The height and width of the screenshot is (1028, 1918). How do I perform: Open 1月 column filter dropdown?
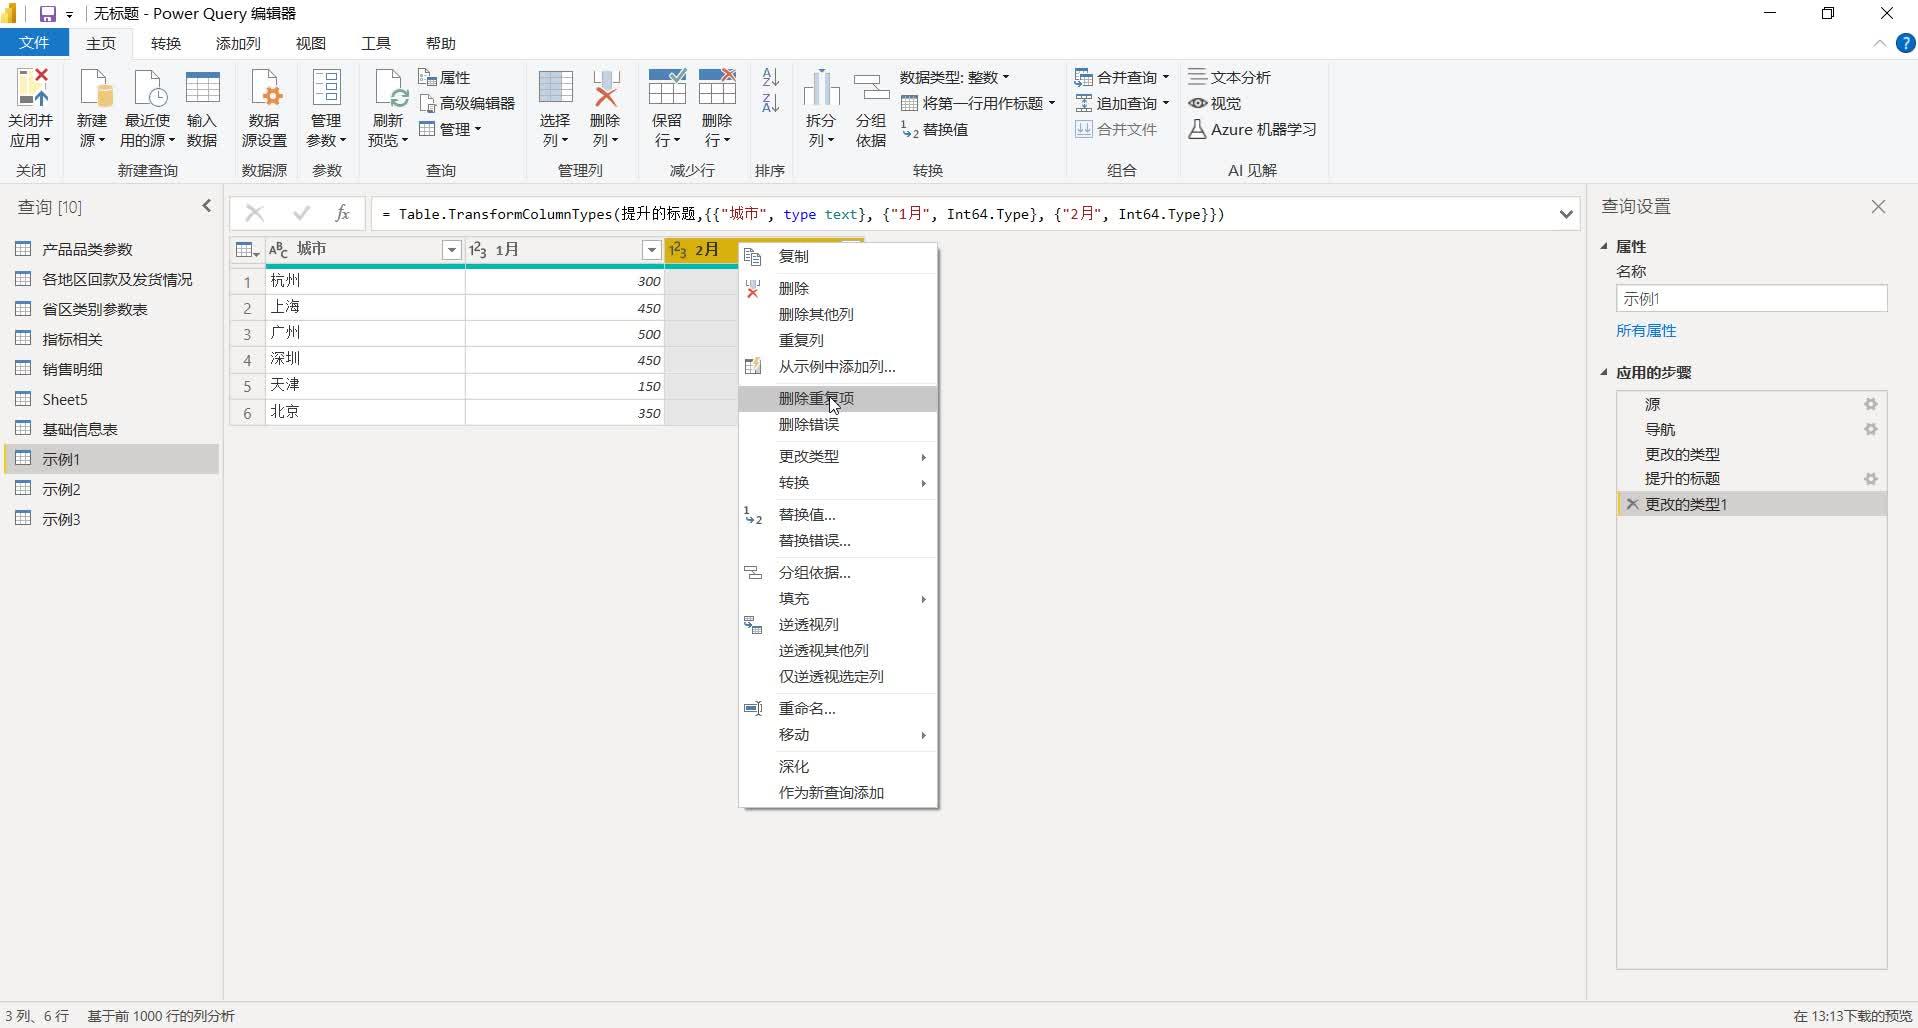[x=651, y=250]
